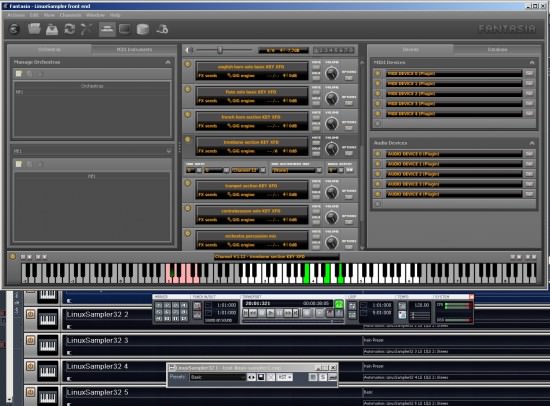Click volume knob of flute solo channel
Image resolution: width=550 pixels, height=406 pixels.
(x=331, y=99)
